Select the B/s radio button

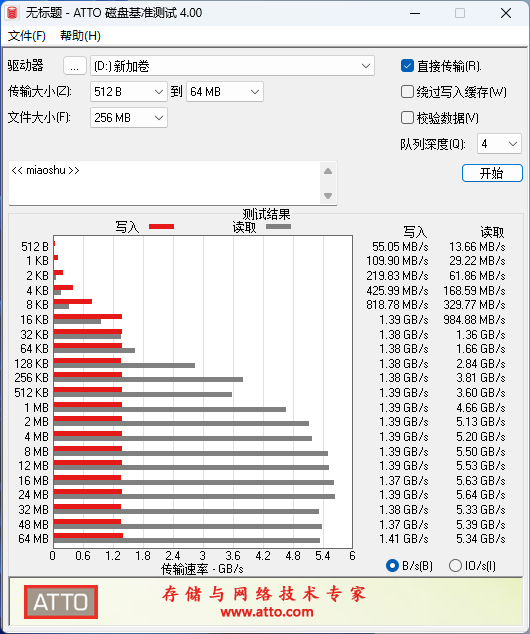(392, 565)
